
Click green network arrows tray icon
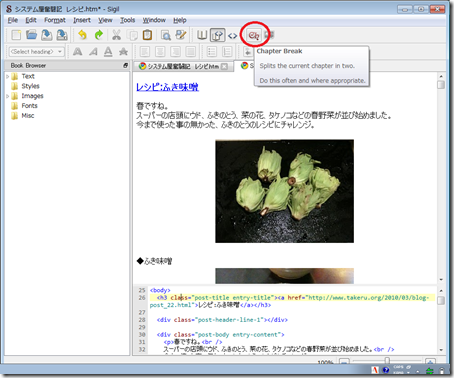[430, 370]
